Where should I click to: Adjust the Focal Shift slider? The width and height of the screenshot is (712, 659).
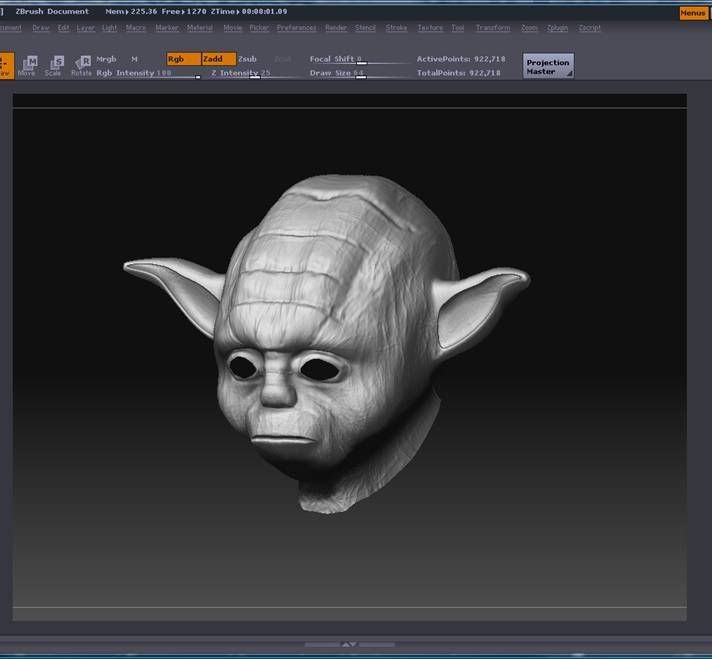pyautogui.click(x=359, y=59)
